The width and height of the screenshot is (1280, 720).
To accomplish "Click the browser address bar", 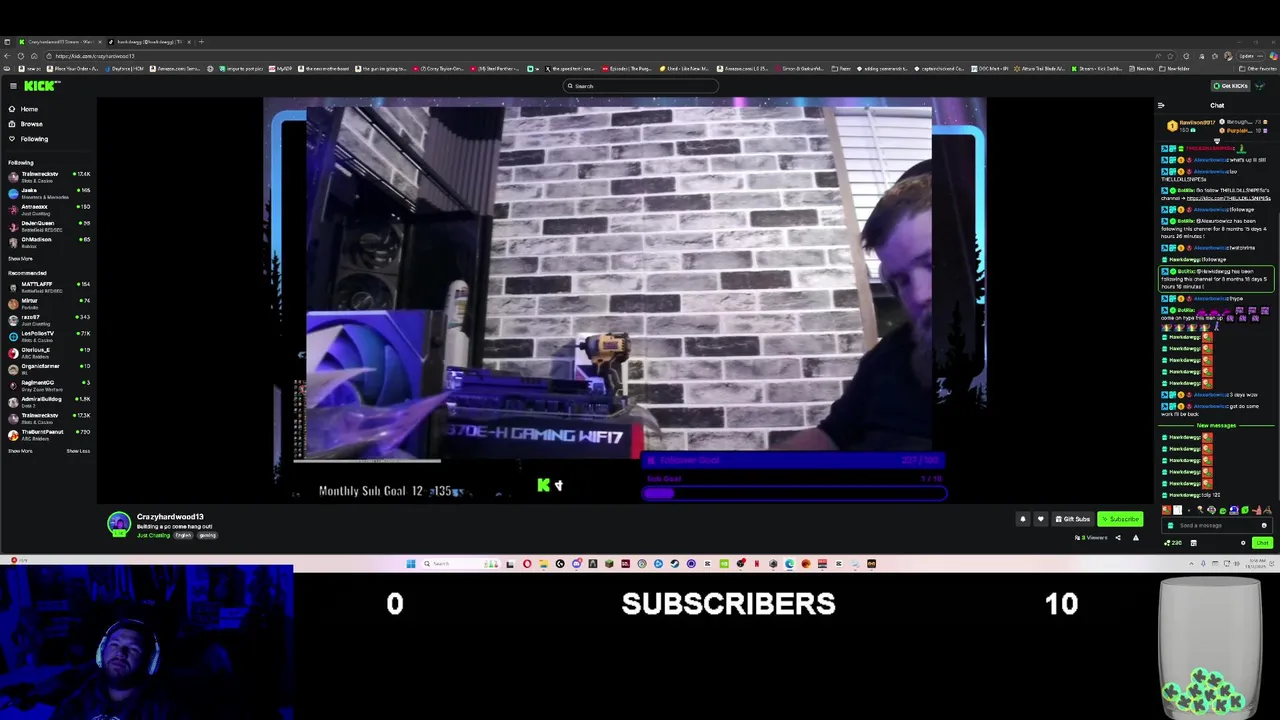I will click(x=600, y=56).
